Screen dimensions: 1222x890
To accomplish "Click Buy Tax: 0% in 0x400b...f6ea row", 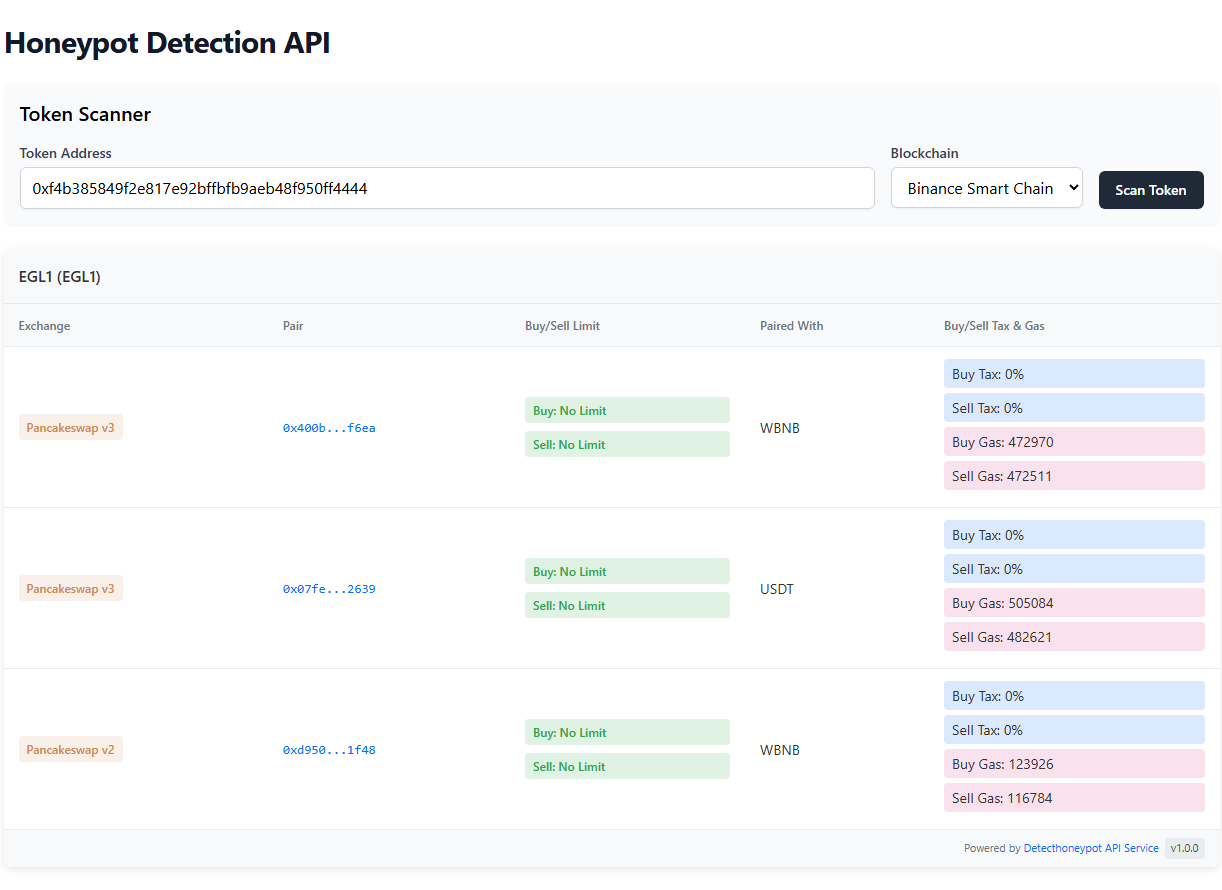I will click(x=1074, y=374).
